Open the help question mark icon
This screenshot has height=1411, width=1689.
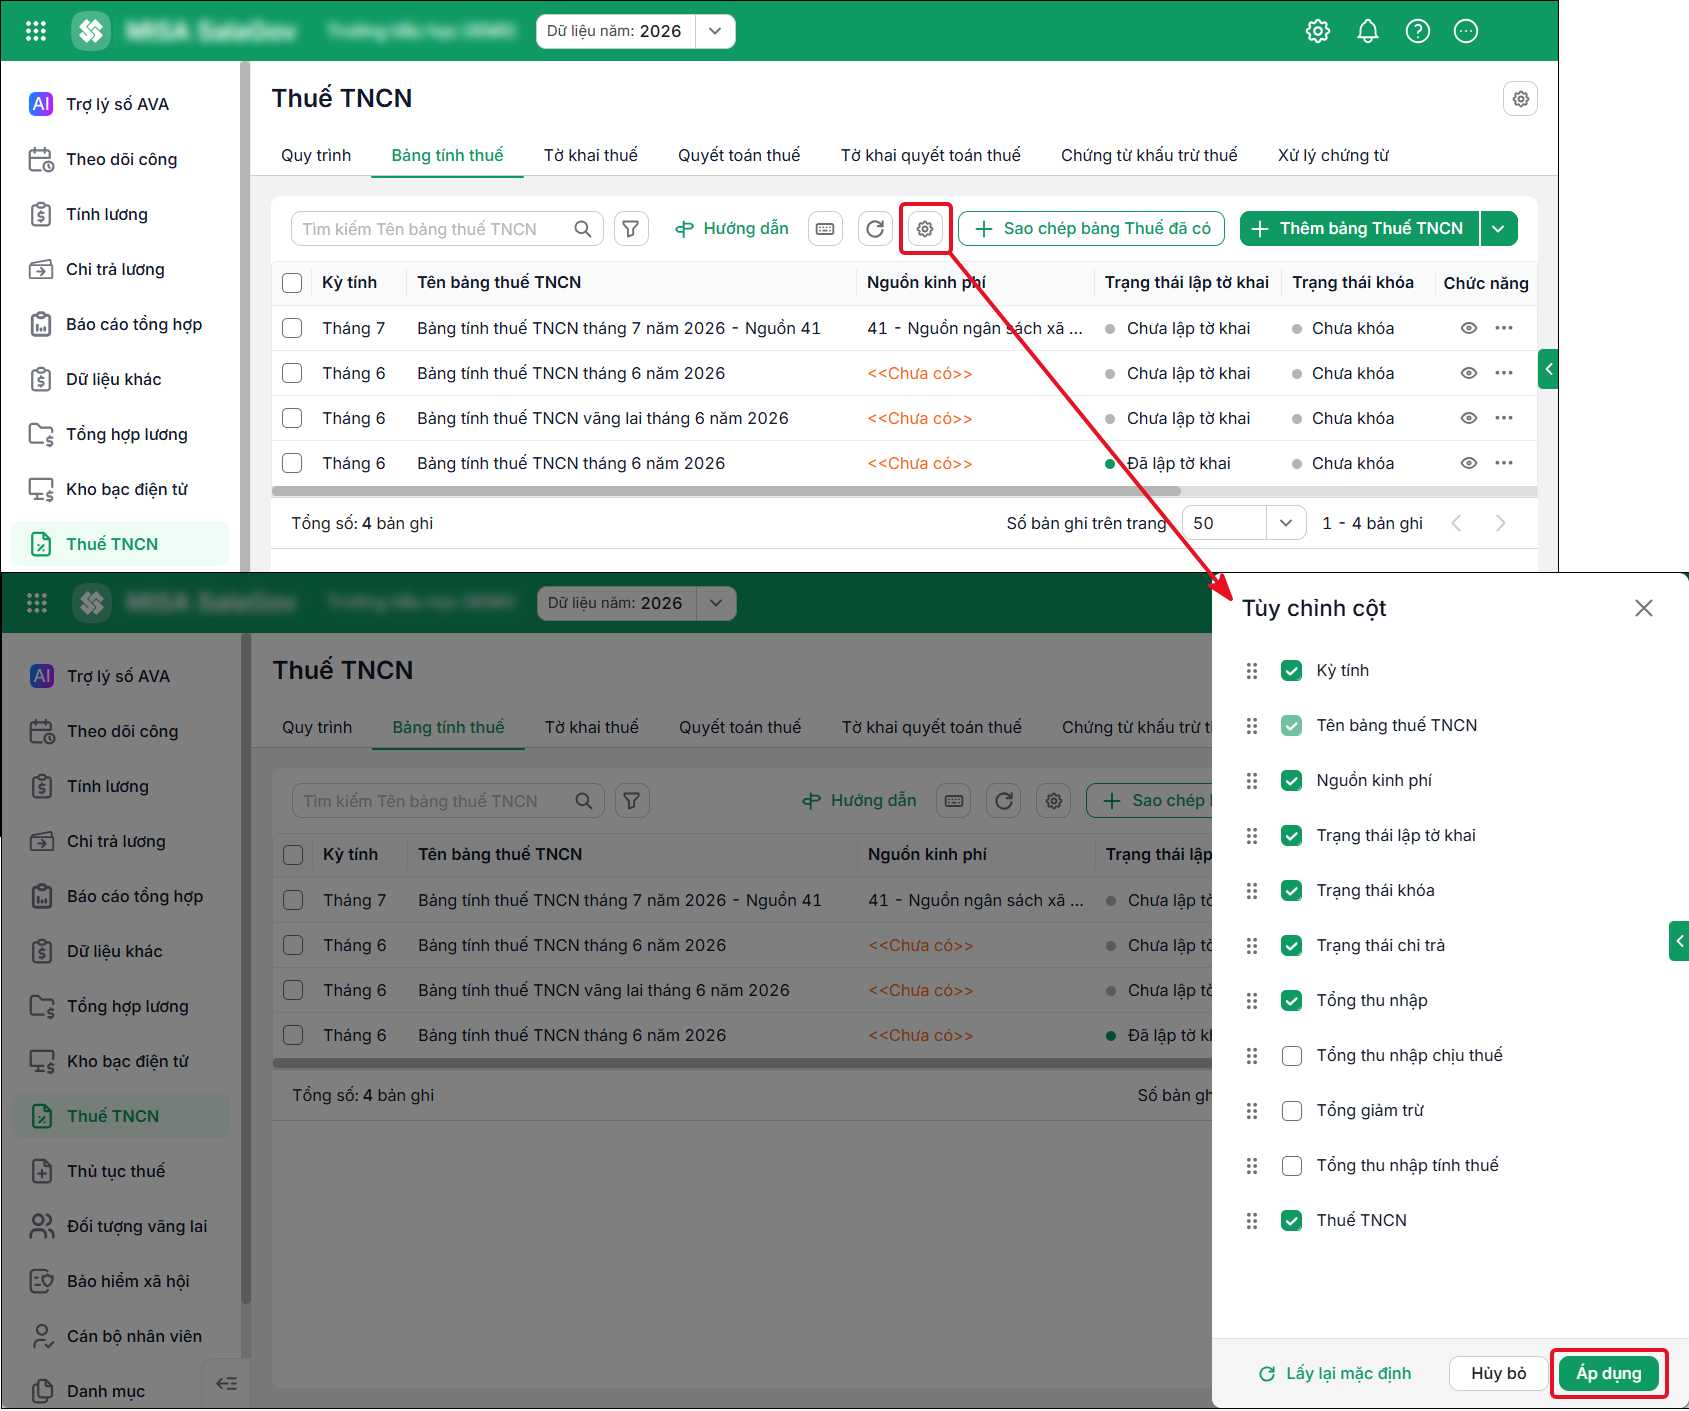tap(1417, 31)
